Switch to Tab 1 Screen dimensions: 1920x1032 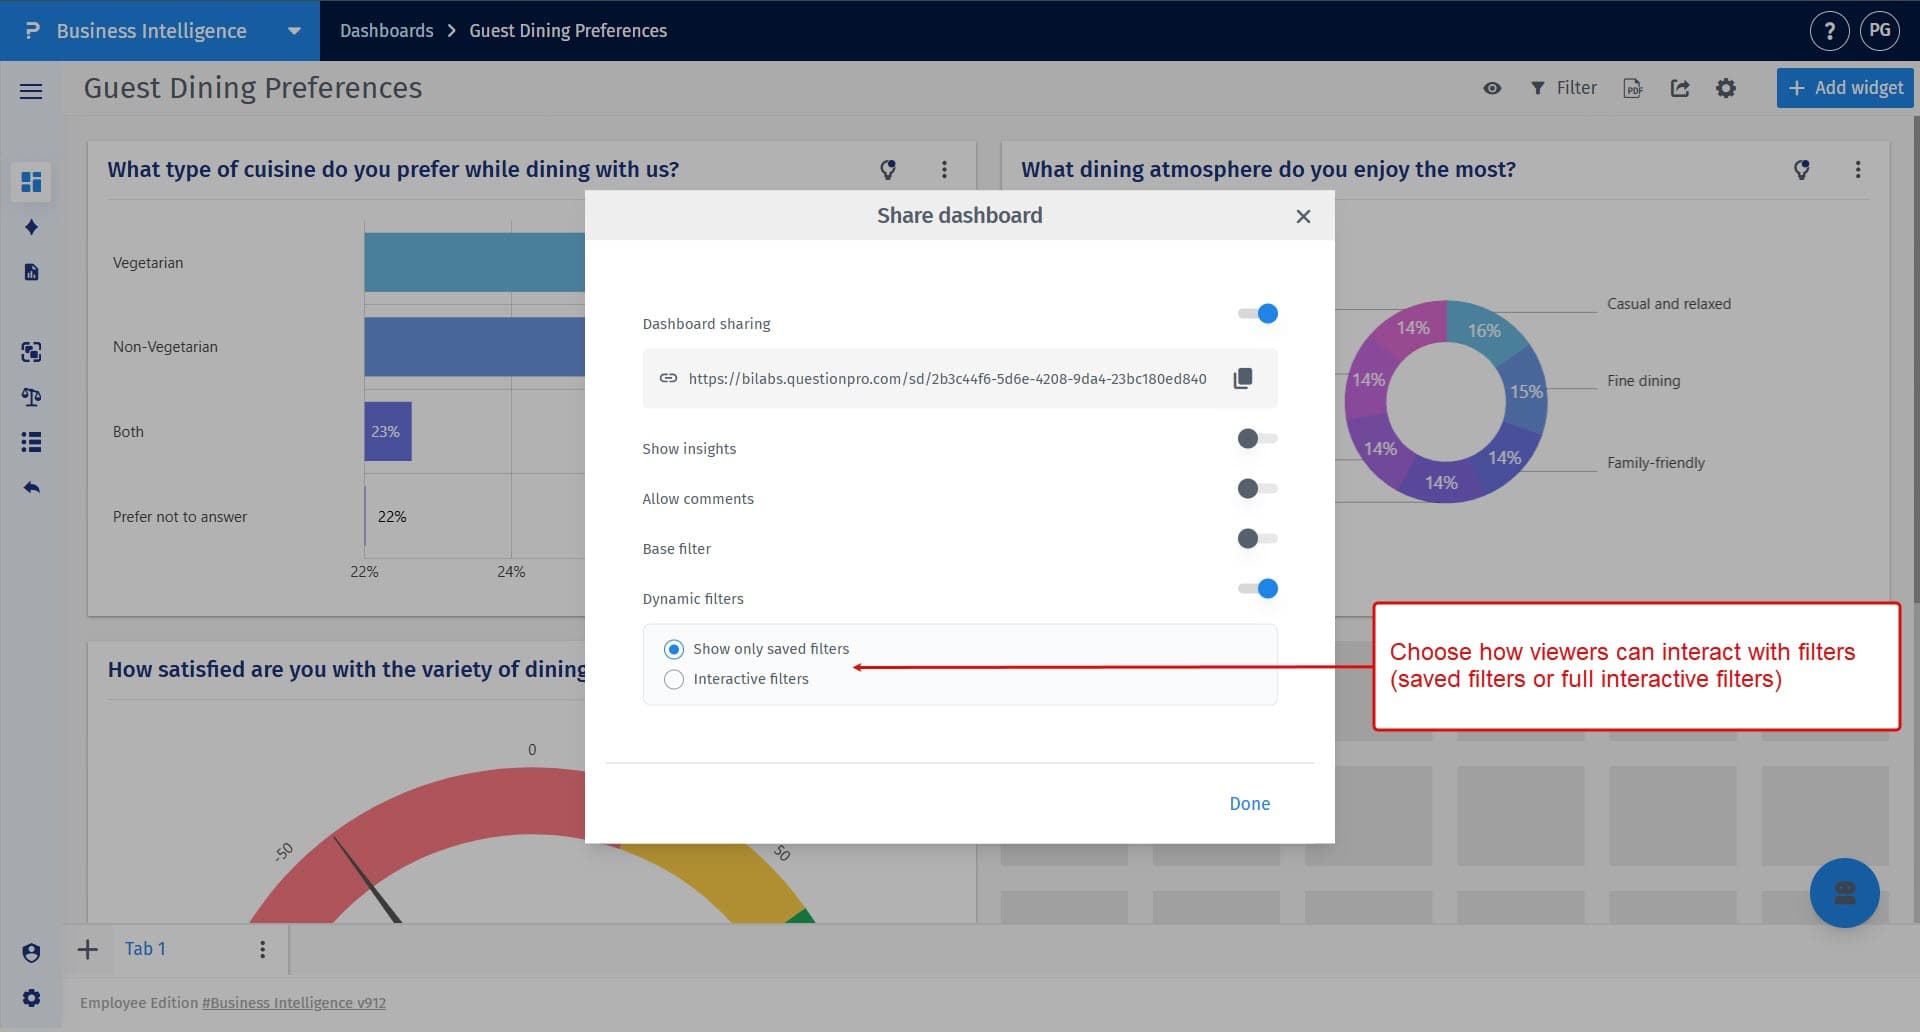[145, 948]
